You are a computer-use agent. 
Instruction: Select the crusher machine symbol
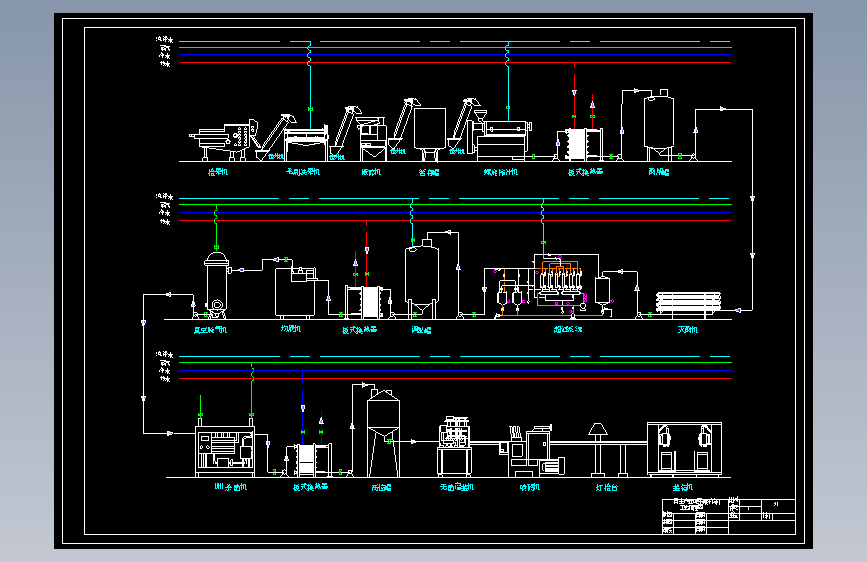coord(372,139)
